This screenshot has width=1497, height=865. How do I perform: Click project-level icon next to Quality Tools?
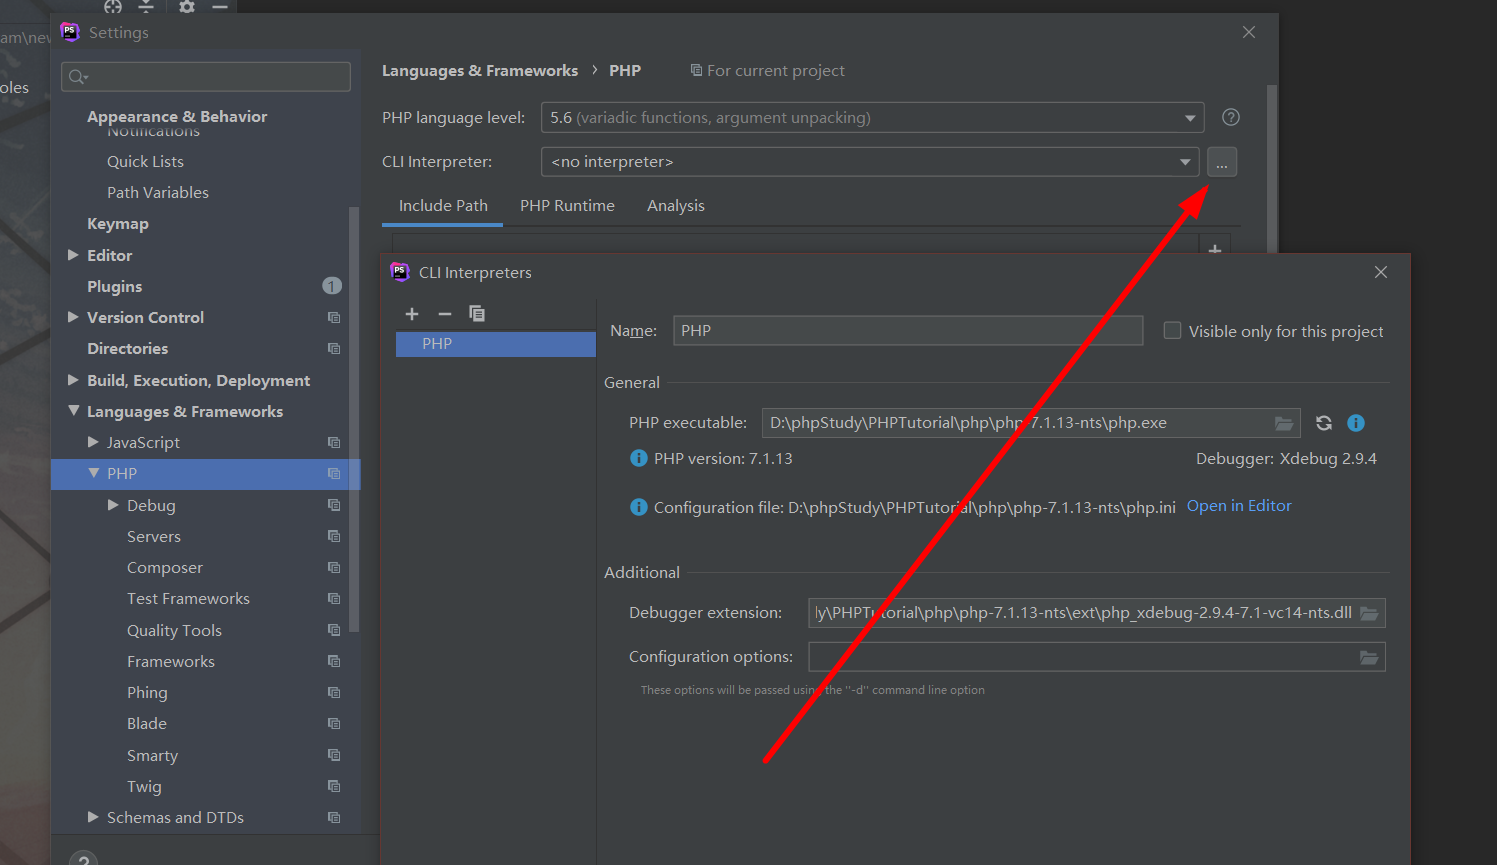pos(334,631)
